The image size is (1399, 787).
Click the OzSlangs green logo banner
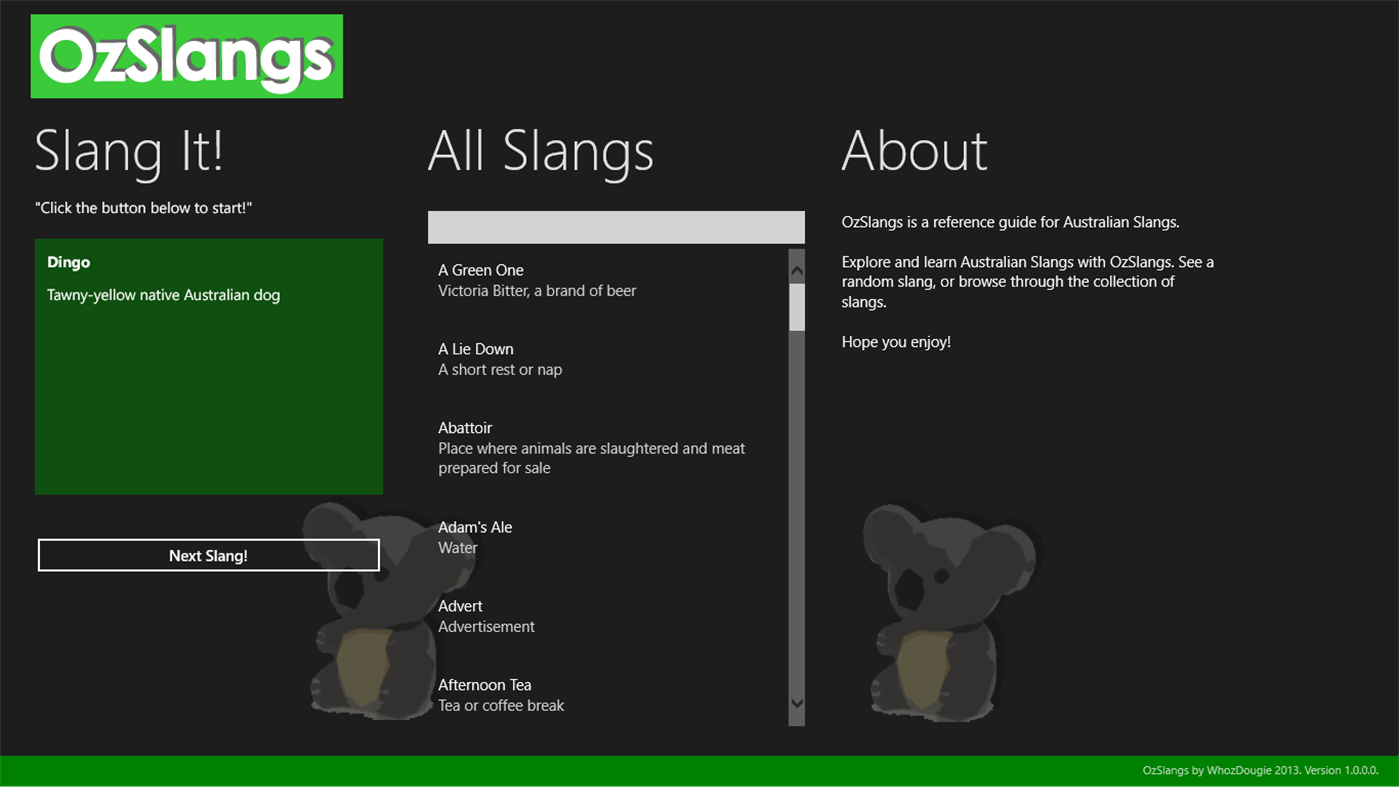(x=186, y=55)
